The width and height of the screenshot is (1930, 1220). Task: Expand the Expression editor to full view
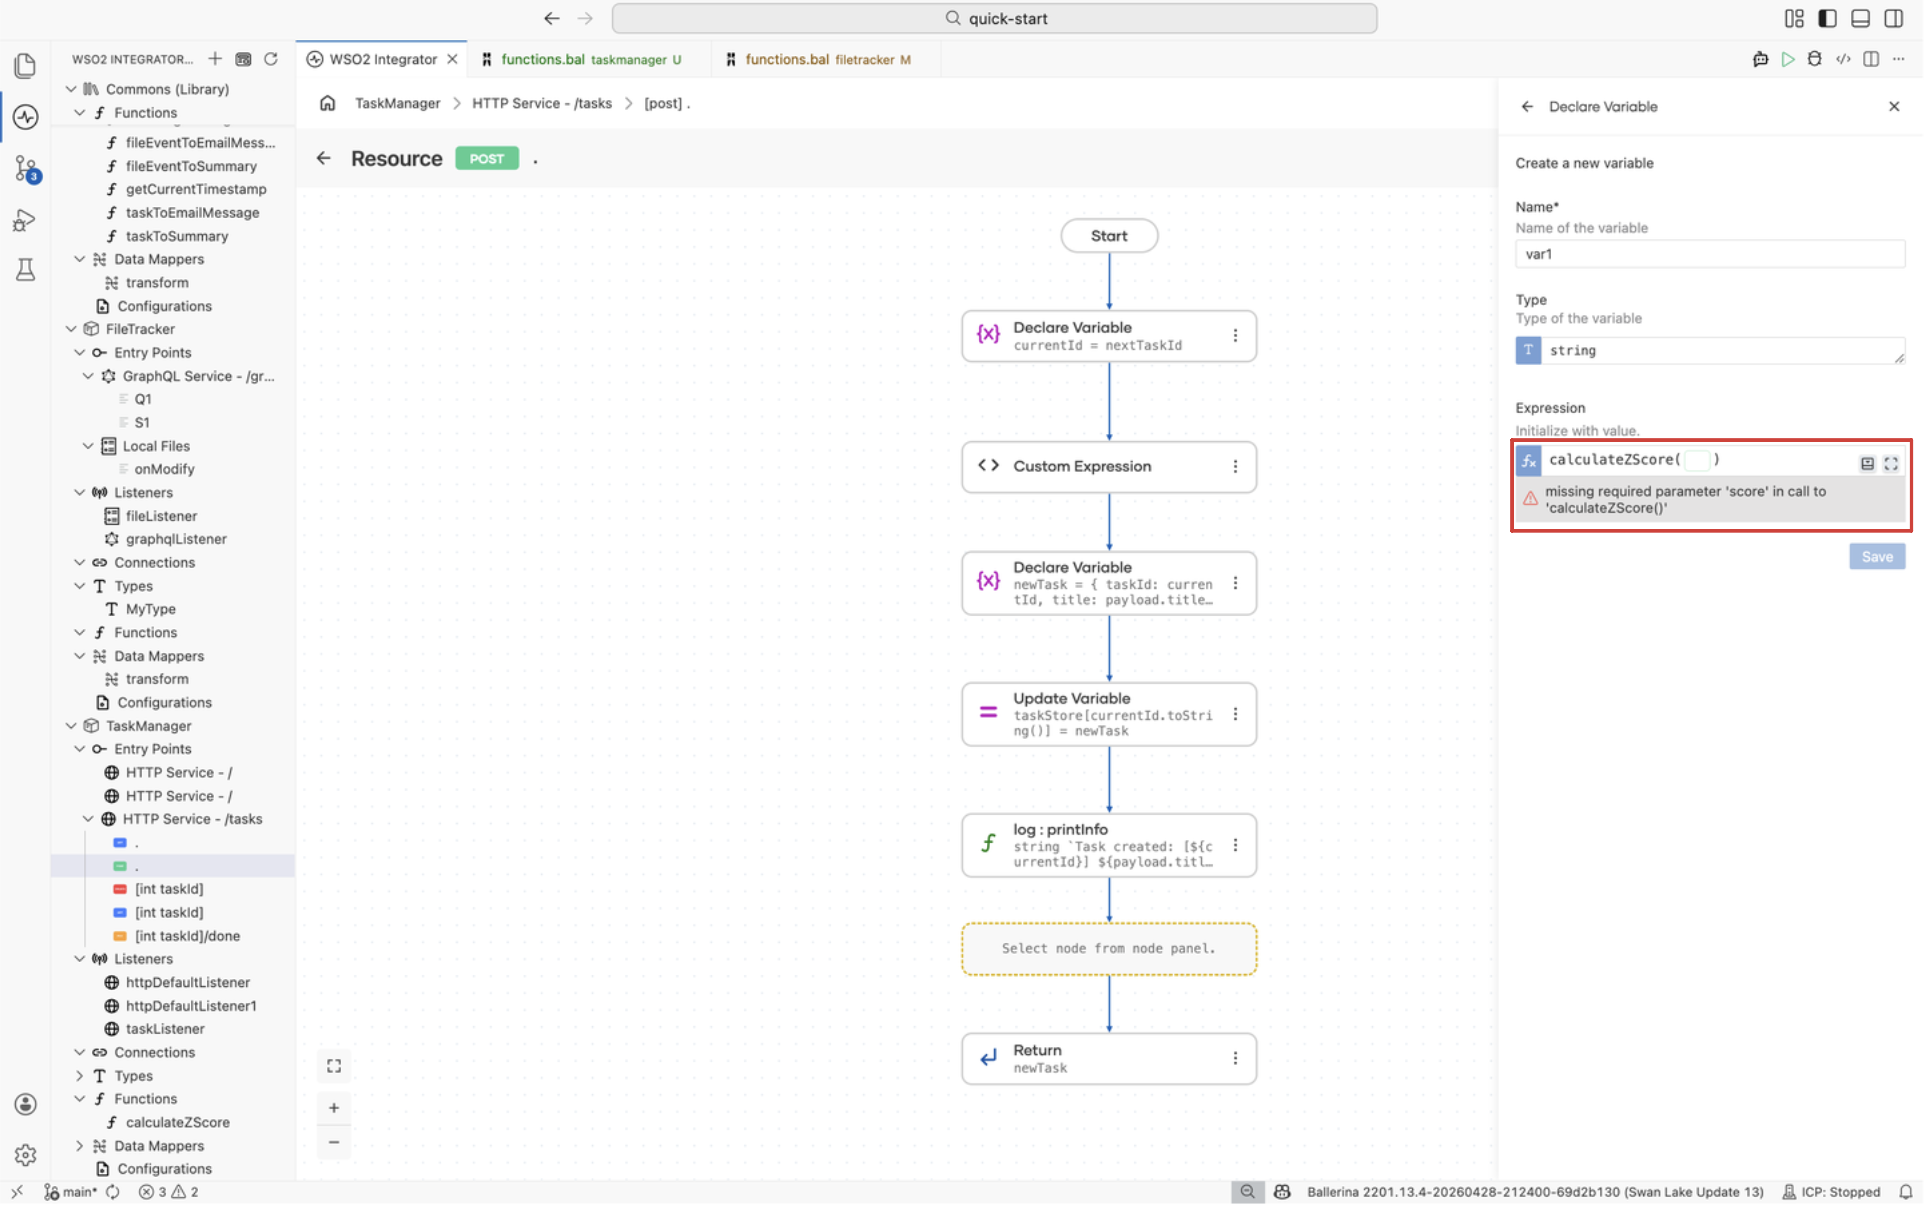tap(1891, 463)
